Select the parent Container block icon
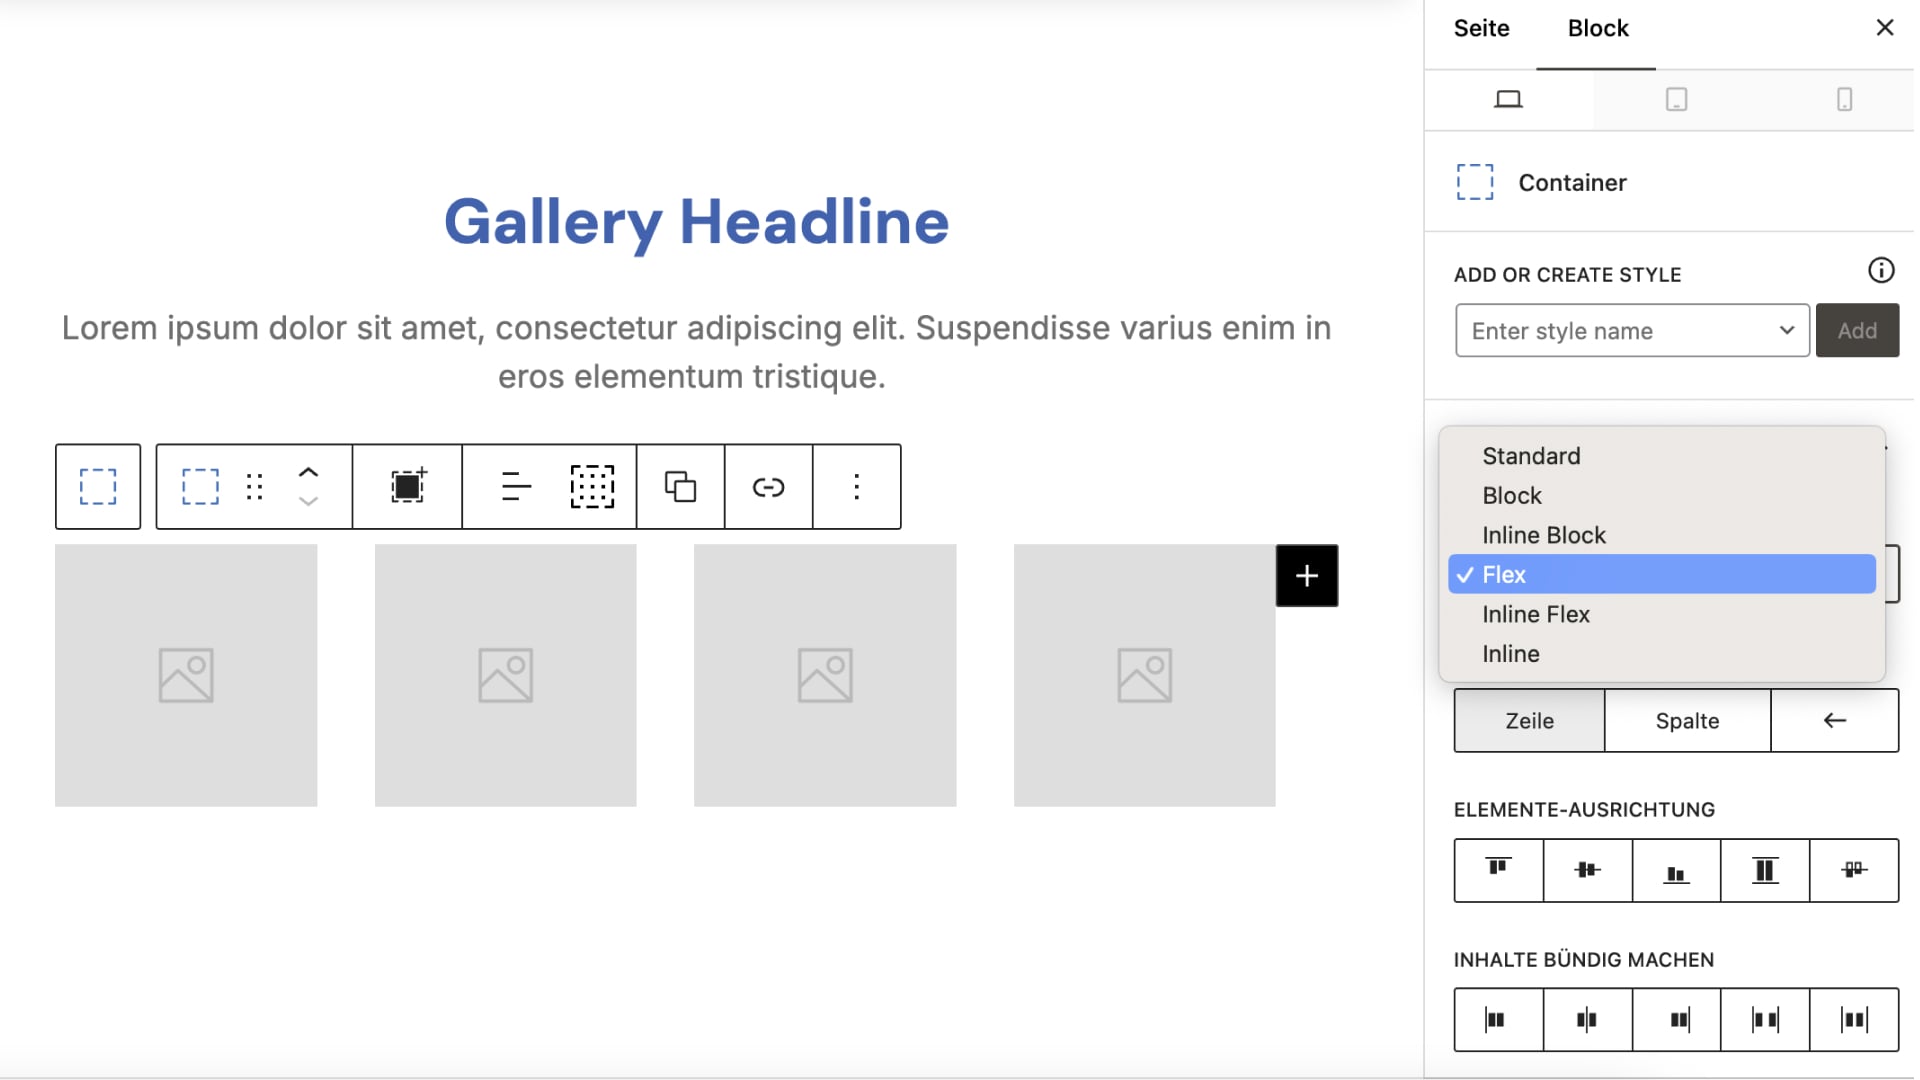The width and height of the screenshot is (1920, 1080). (x=98, y=486)
